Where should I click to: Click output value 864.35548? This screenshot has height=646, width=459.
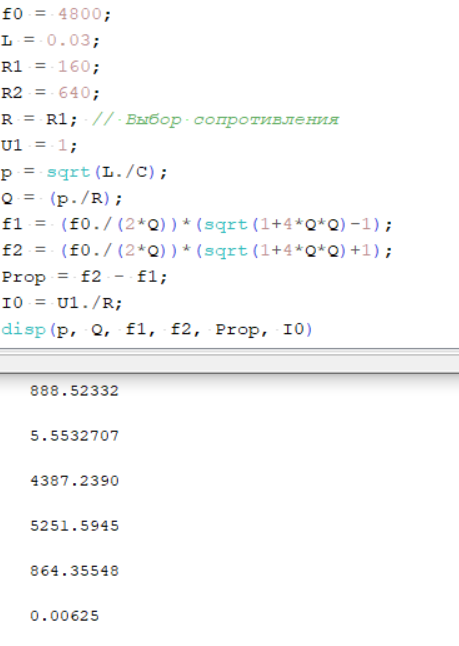click(x=75, y=571)
